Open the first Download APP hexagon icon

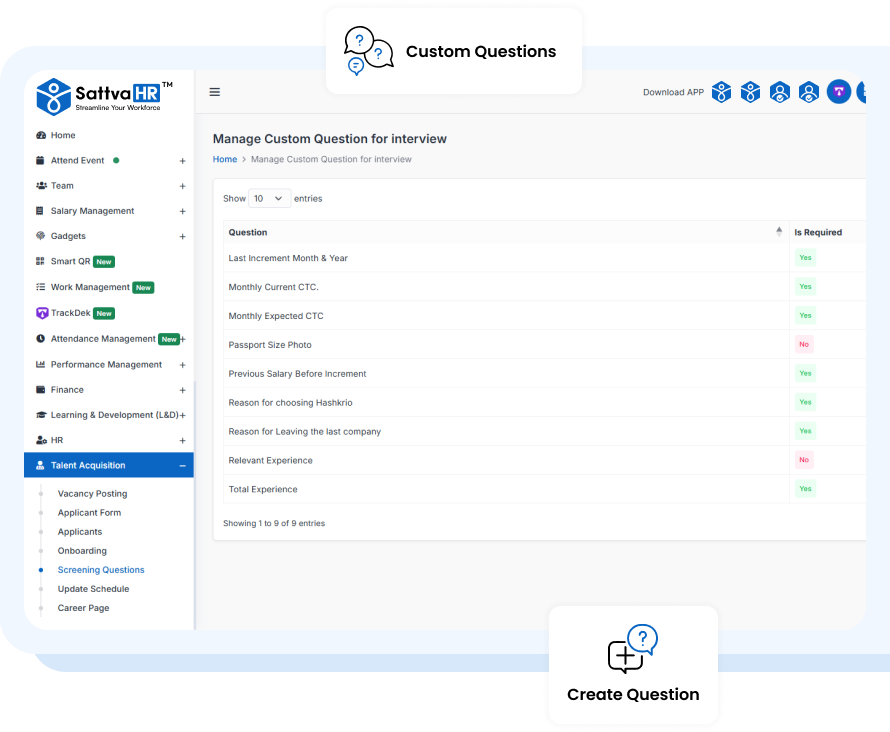721,91
